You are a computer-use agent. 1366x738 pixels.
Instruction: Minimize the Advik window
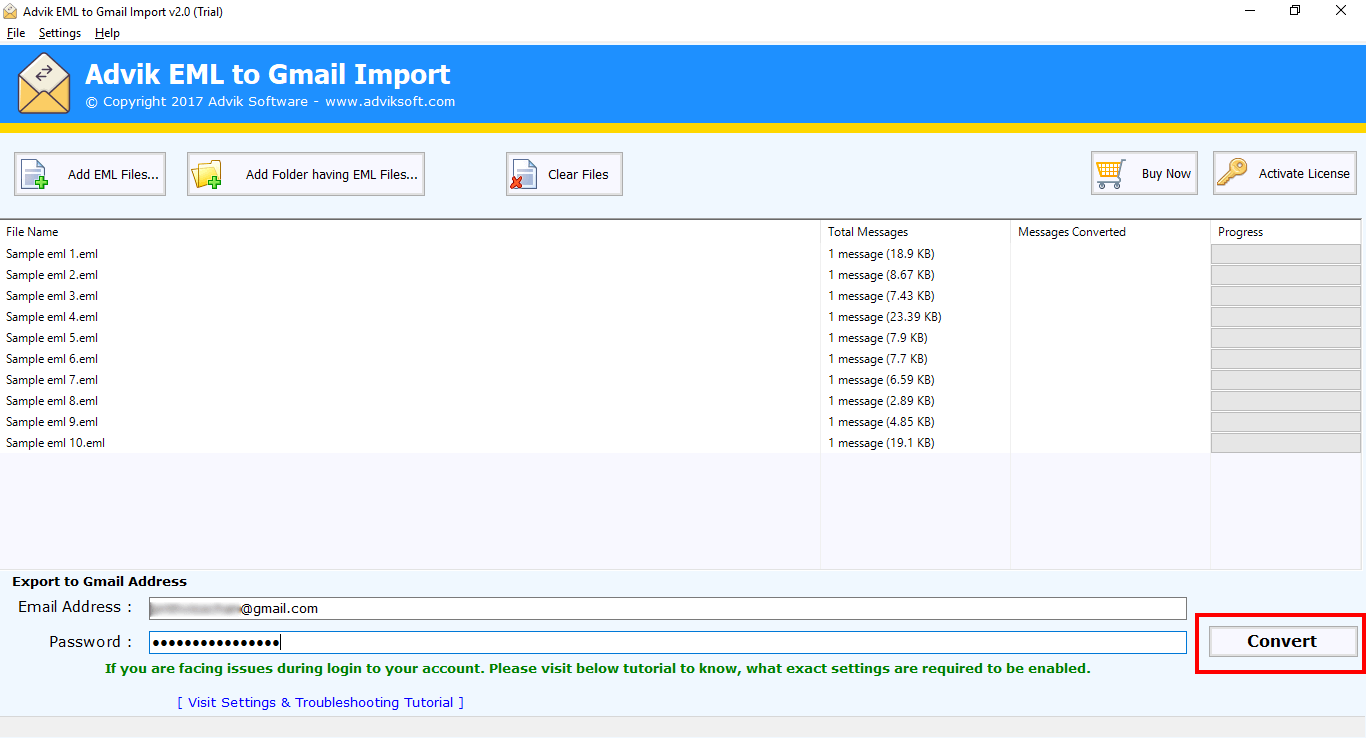(x=1249, y=11)
